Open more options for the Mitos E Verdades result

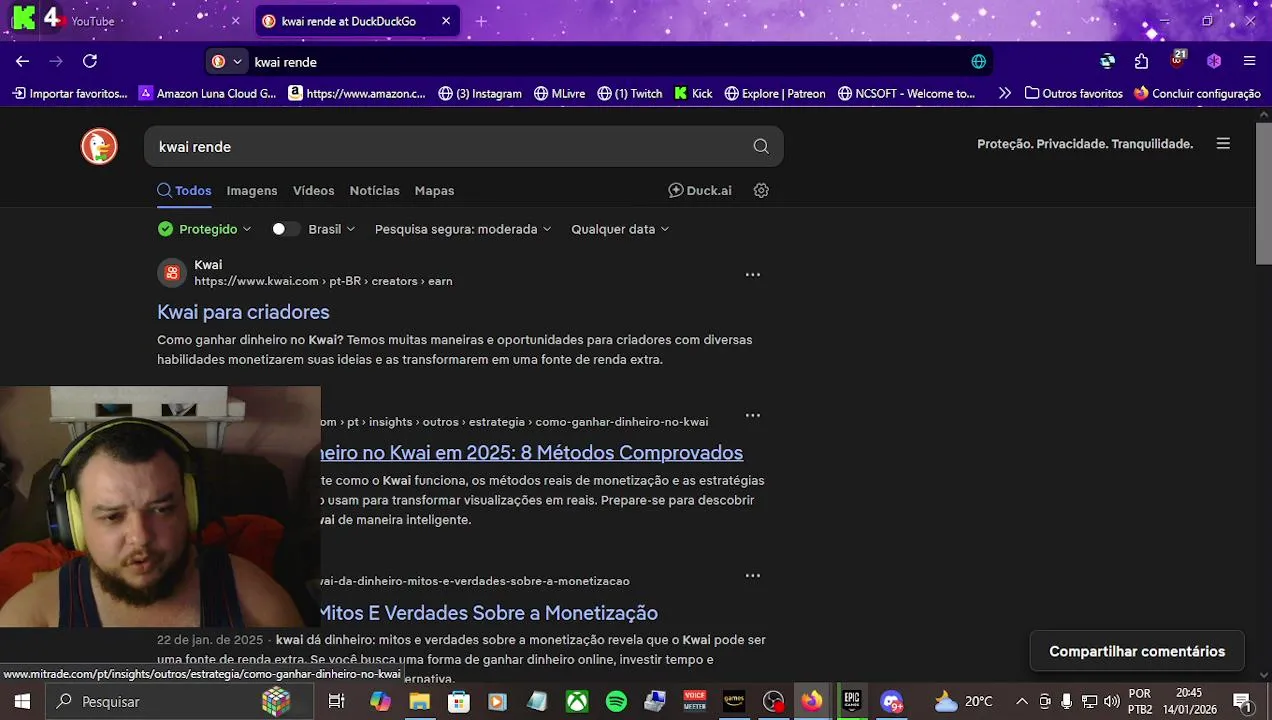pyautogui.click(x=753, y=575)
